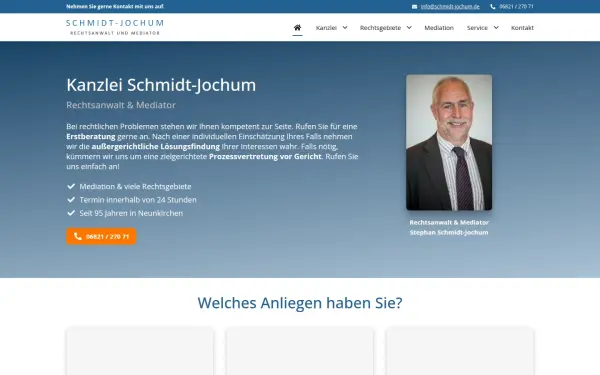Screen dimensions: 600x375
Task: Click checkmark beside Mediation & viele Rechtsgebiete
Action: (71, 186)
